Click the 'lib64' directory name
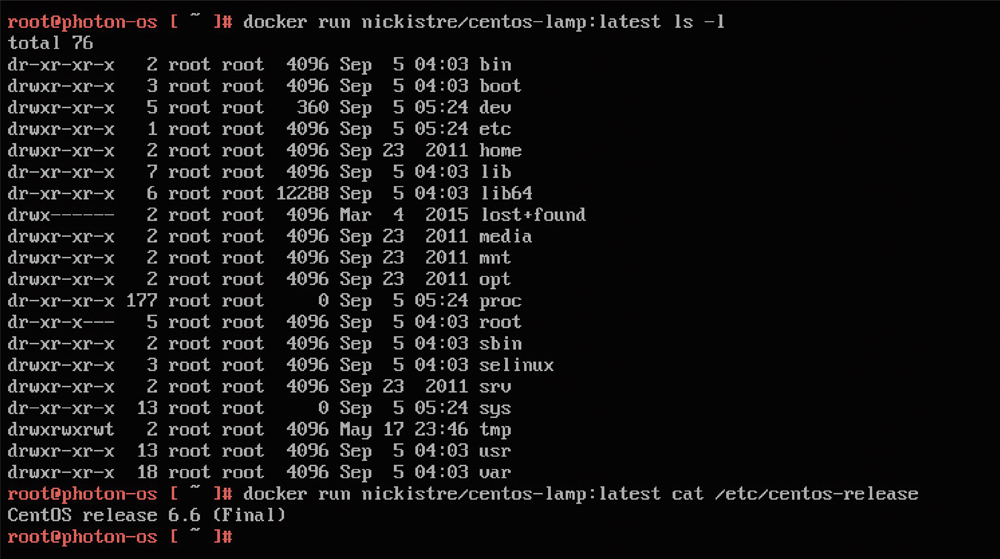 coord(506,193)
